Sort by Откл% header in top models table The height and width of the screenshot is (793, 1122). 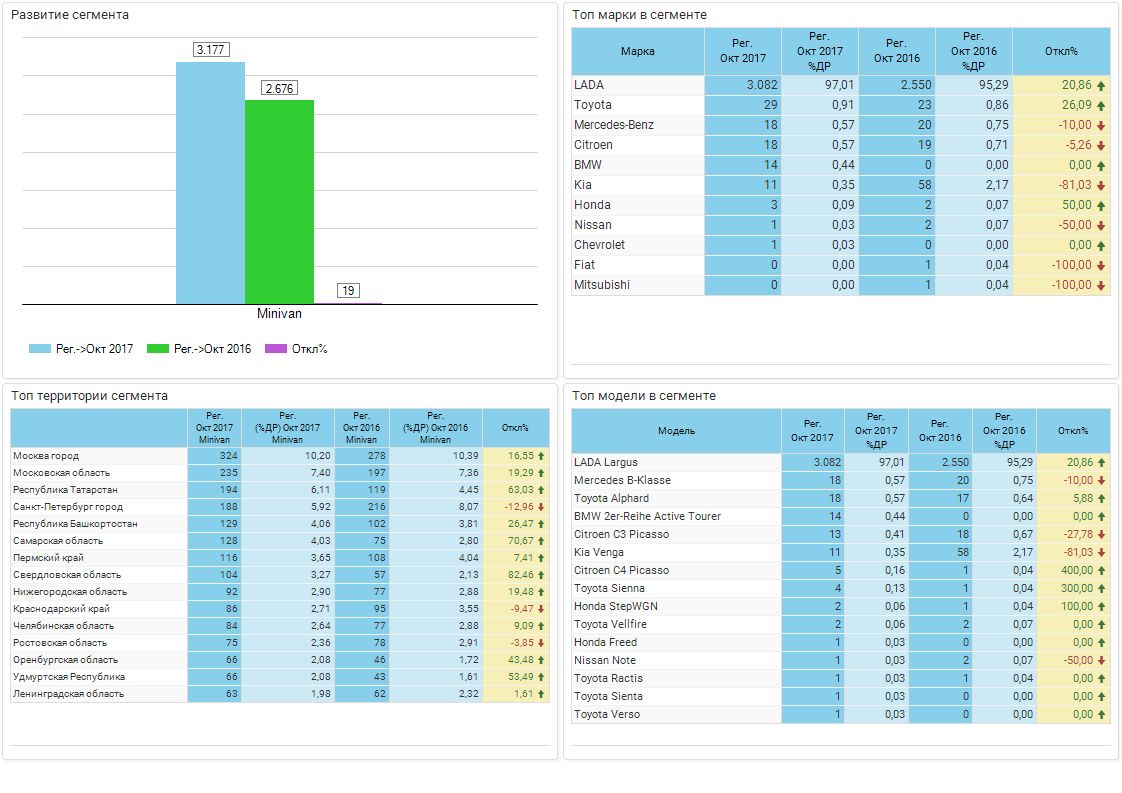click(1073, 431)
